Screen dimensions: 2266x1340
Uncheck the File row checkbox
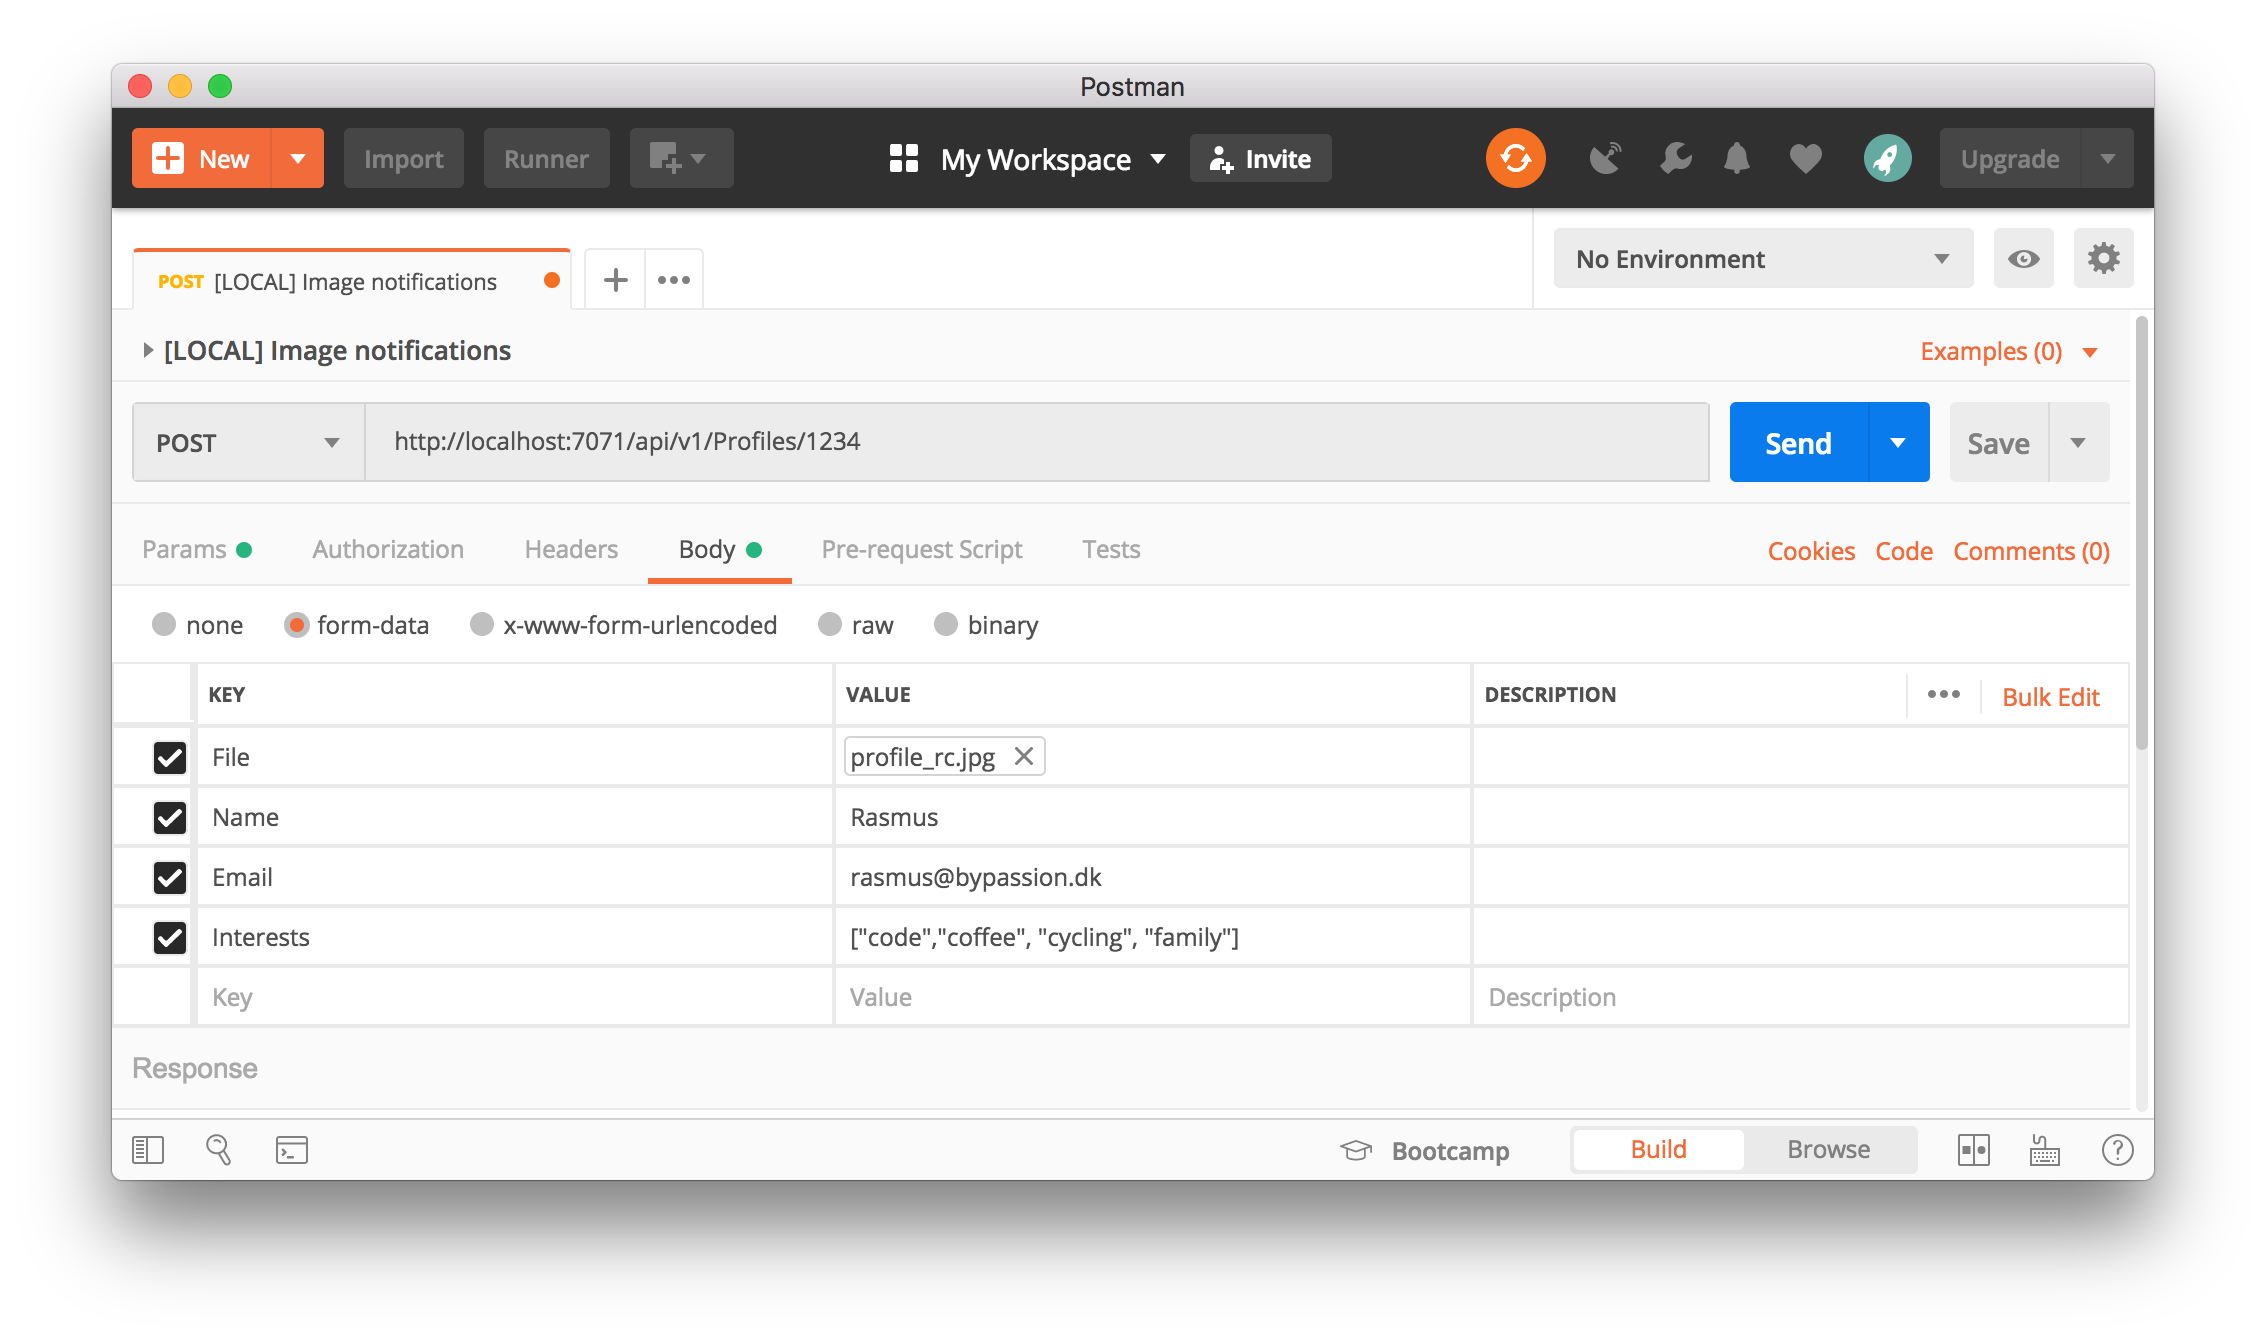170,758
